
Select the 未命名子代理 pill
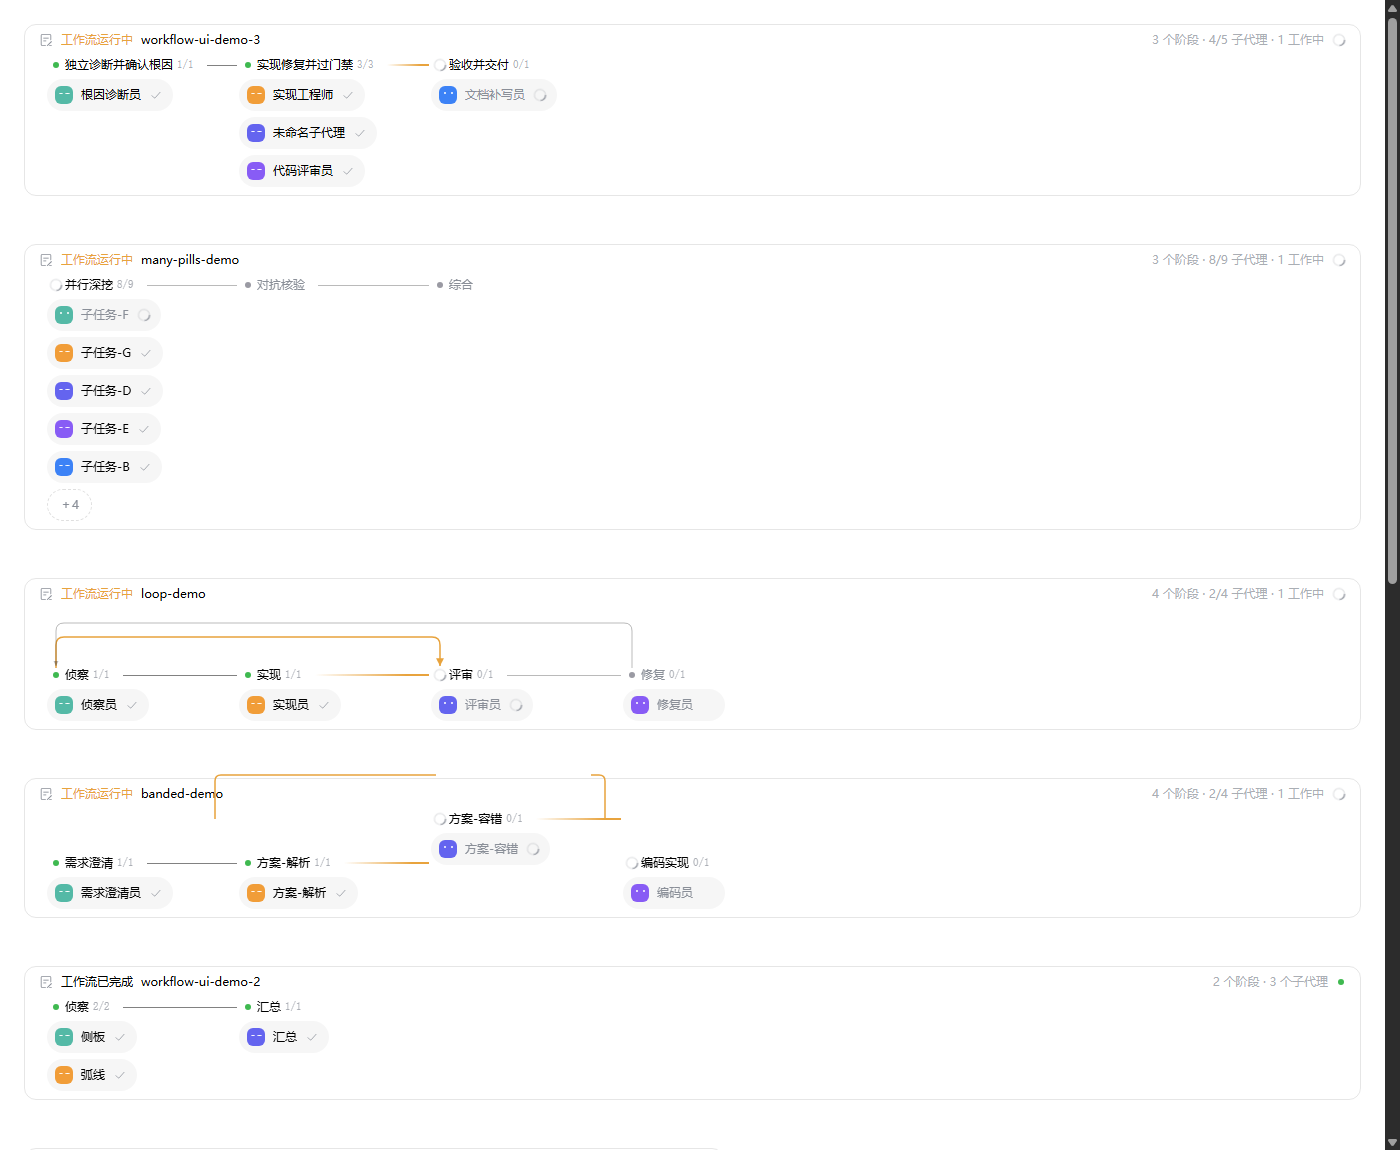pos(308,133)
